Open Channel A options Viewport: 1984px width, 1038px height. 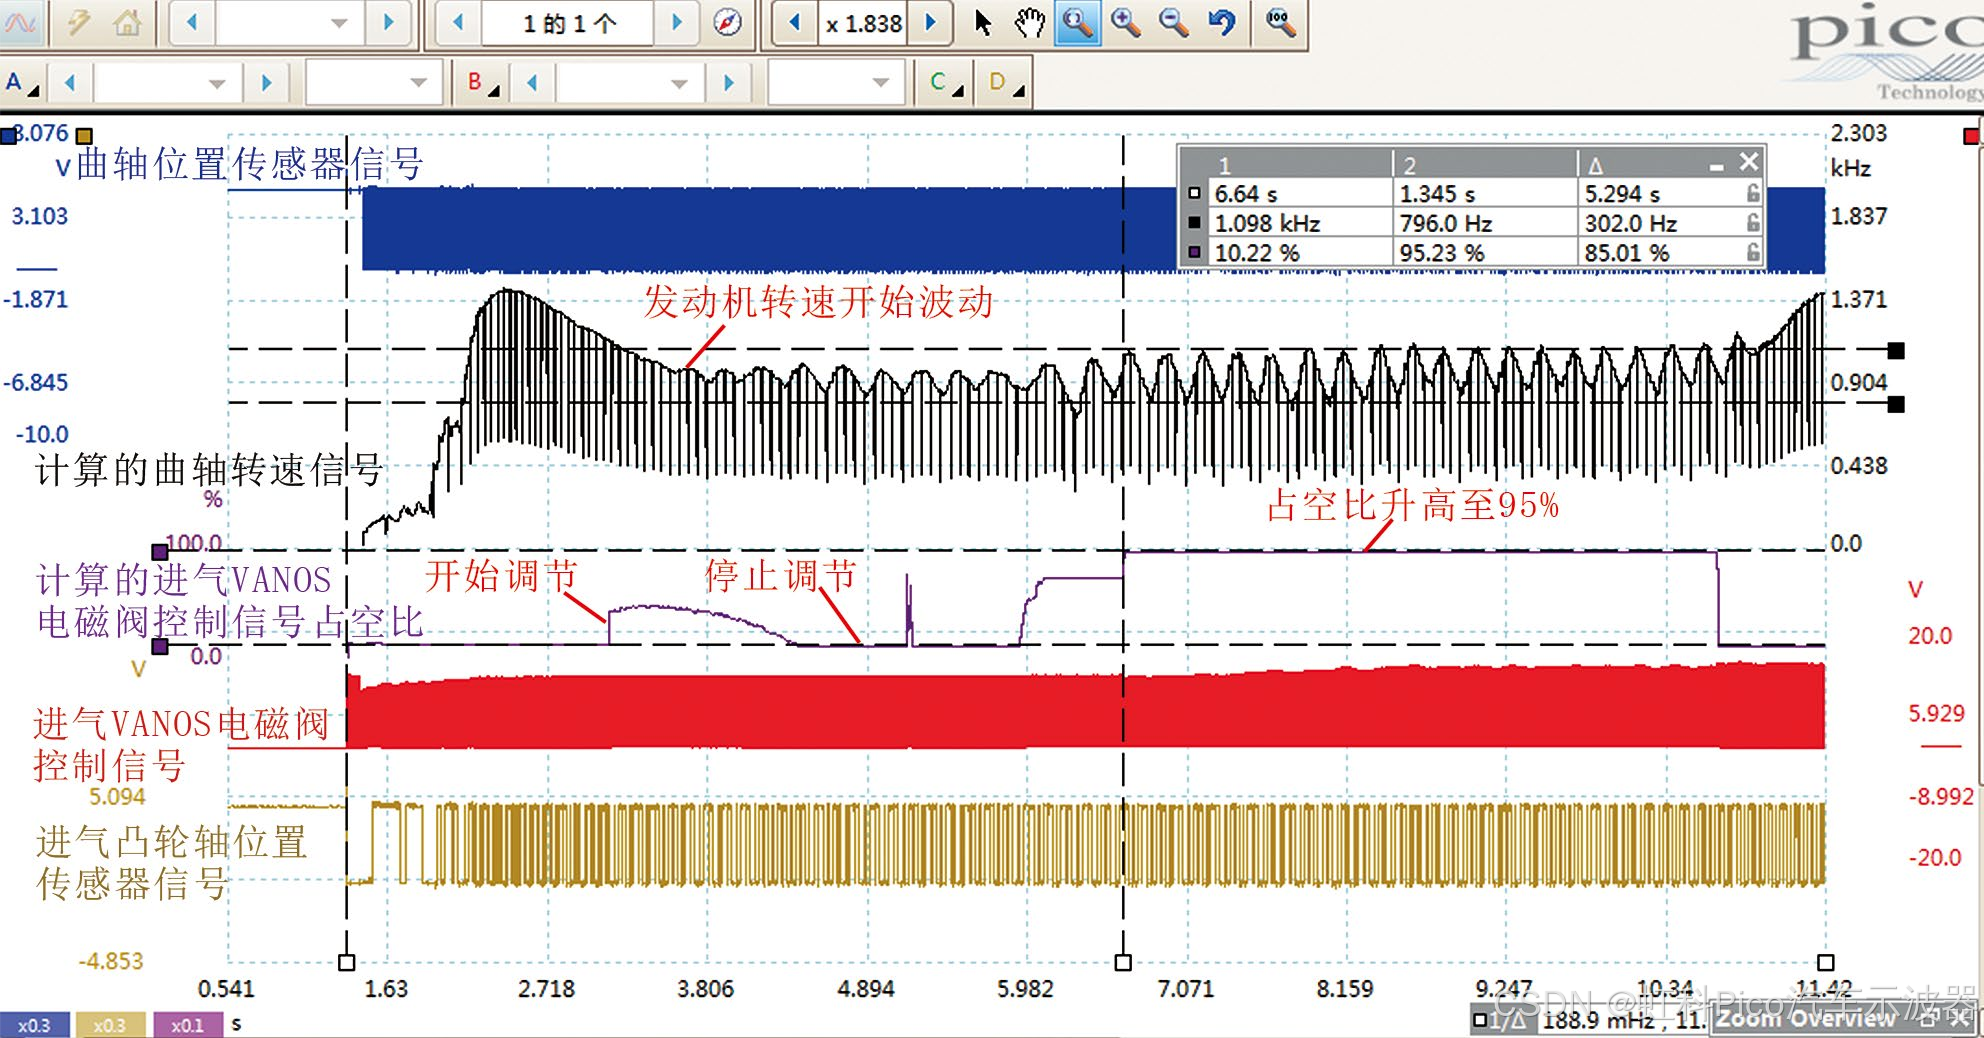(22, 82)
